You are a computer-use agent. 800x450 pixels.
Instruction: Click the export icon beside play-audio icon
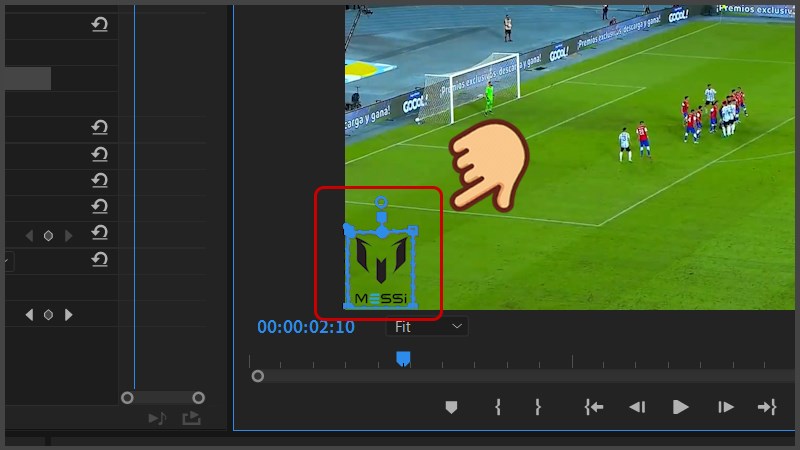point(191,419)
